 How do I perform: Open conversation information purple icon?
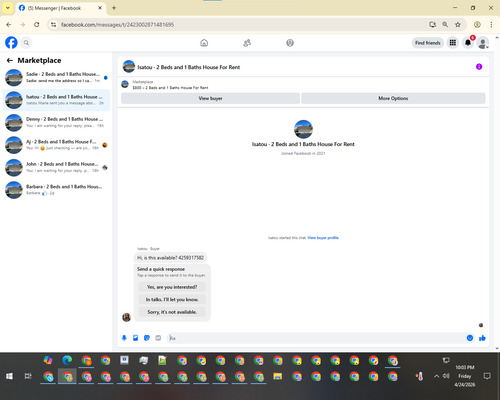pyautogui.click(x=479, y=67)
